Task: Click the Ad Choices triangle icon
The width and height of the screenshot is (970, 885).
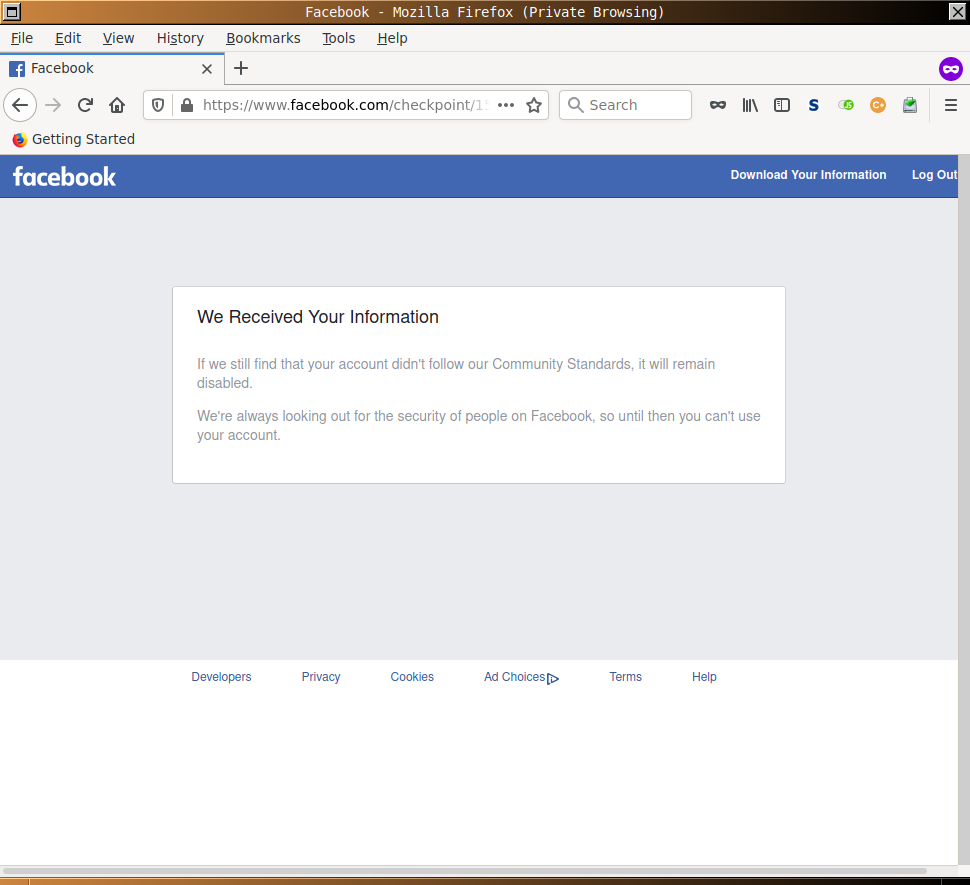Action: 553,678
